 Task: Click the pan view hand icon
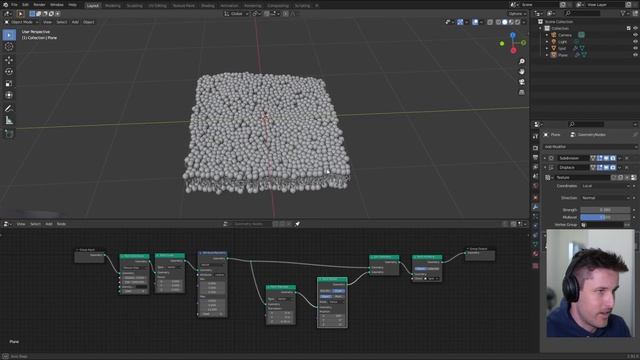coord(522,71)
